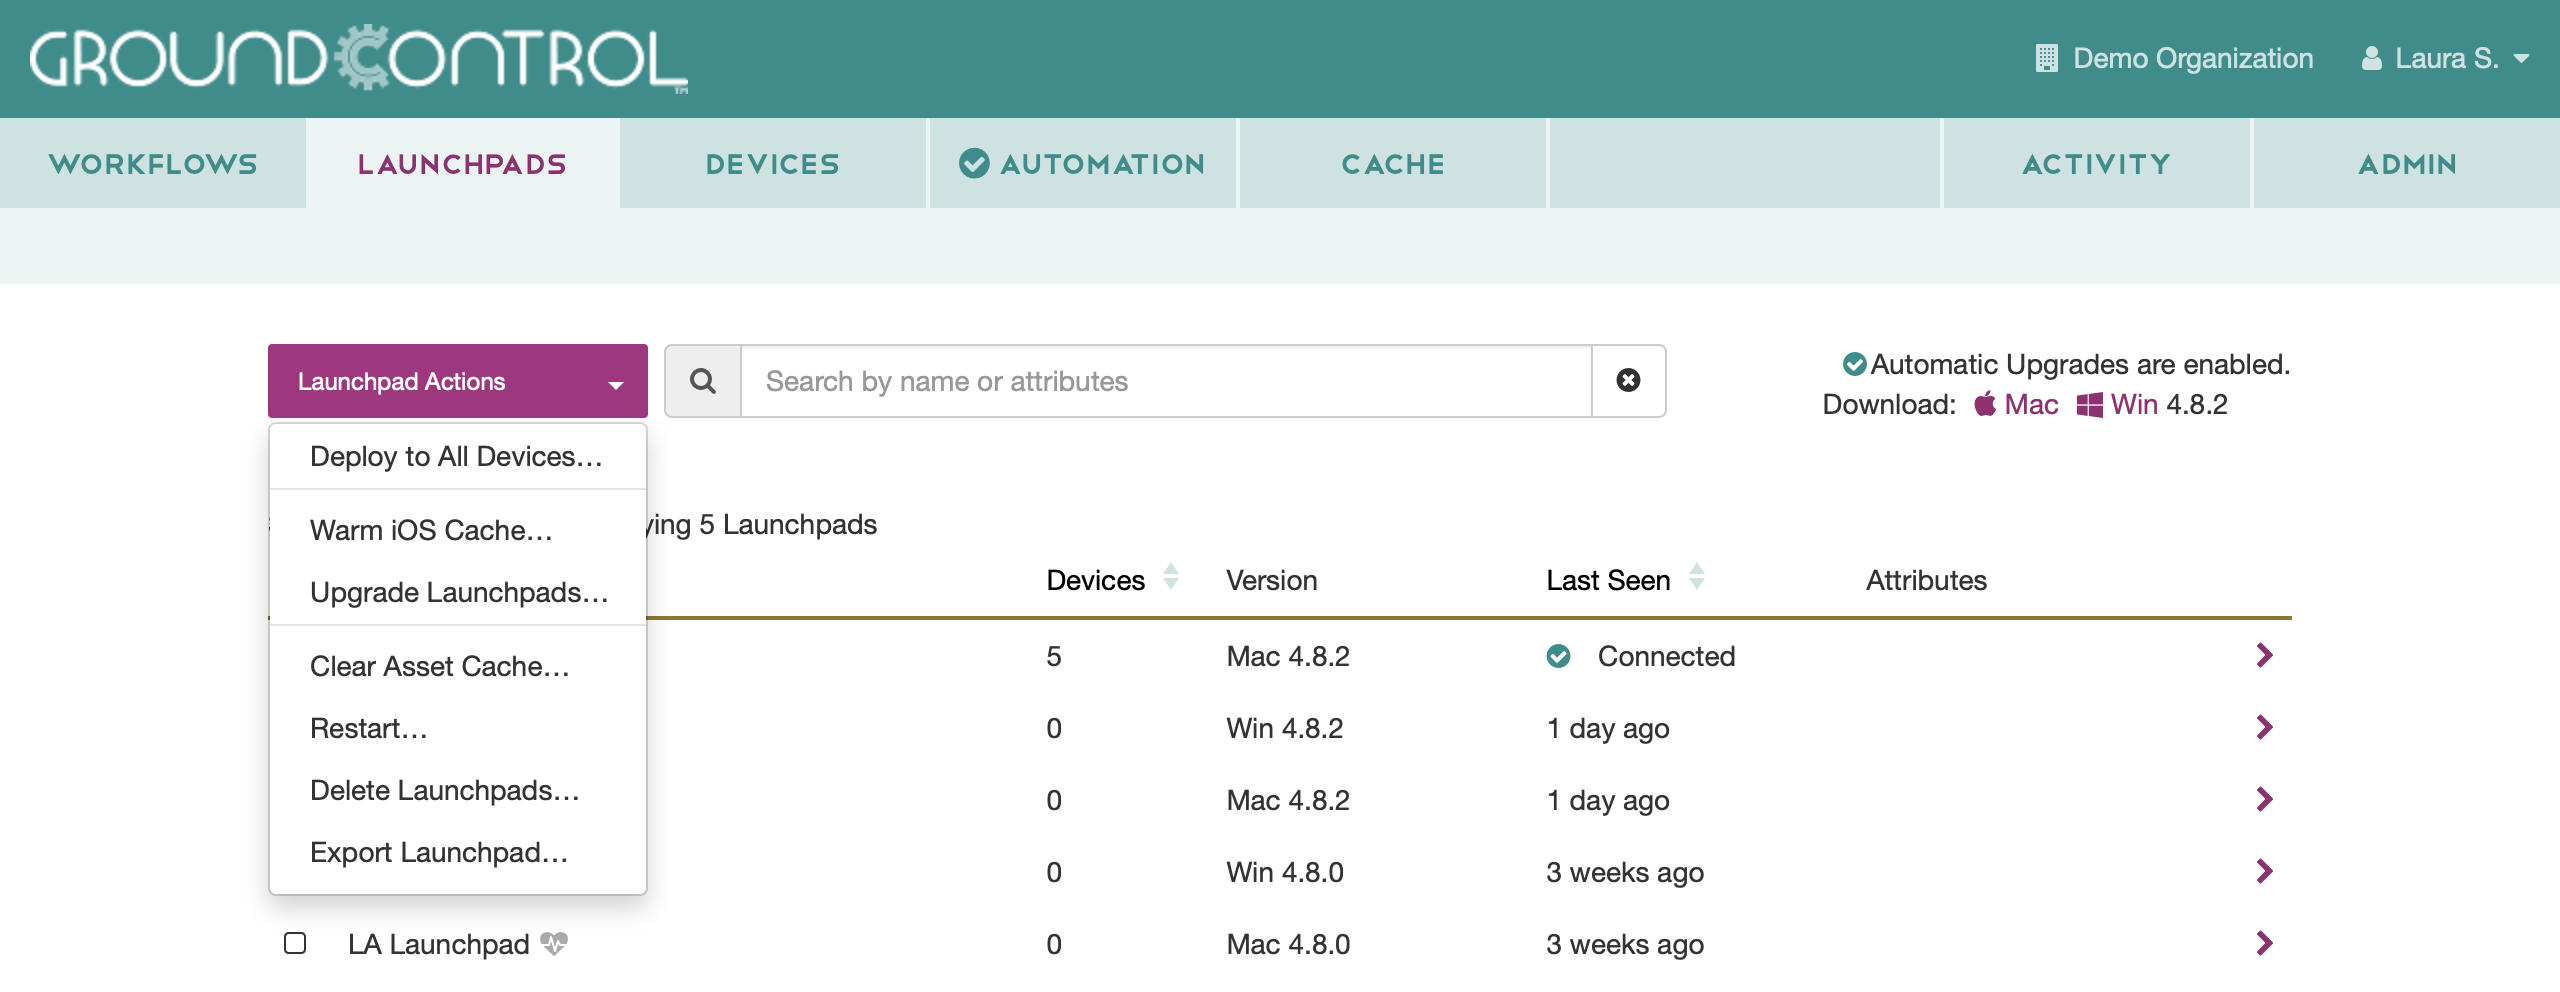Click the Demo Organization building icon
Viewport: 2560px width, 992px height.
click(2046, 59)
